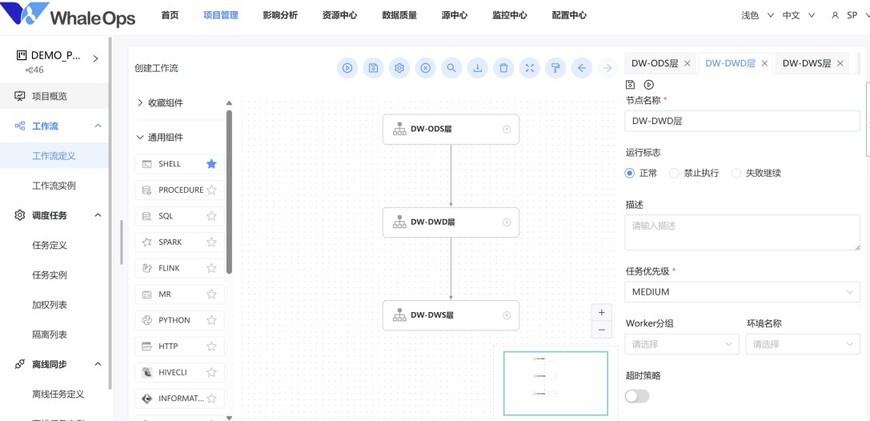
Task: Click the download toolbar icon
Action: (477, 68)
